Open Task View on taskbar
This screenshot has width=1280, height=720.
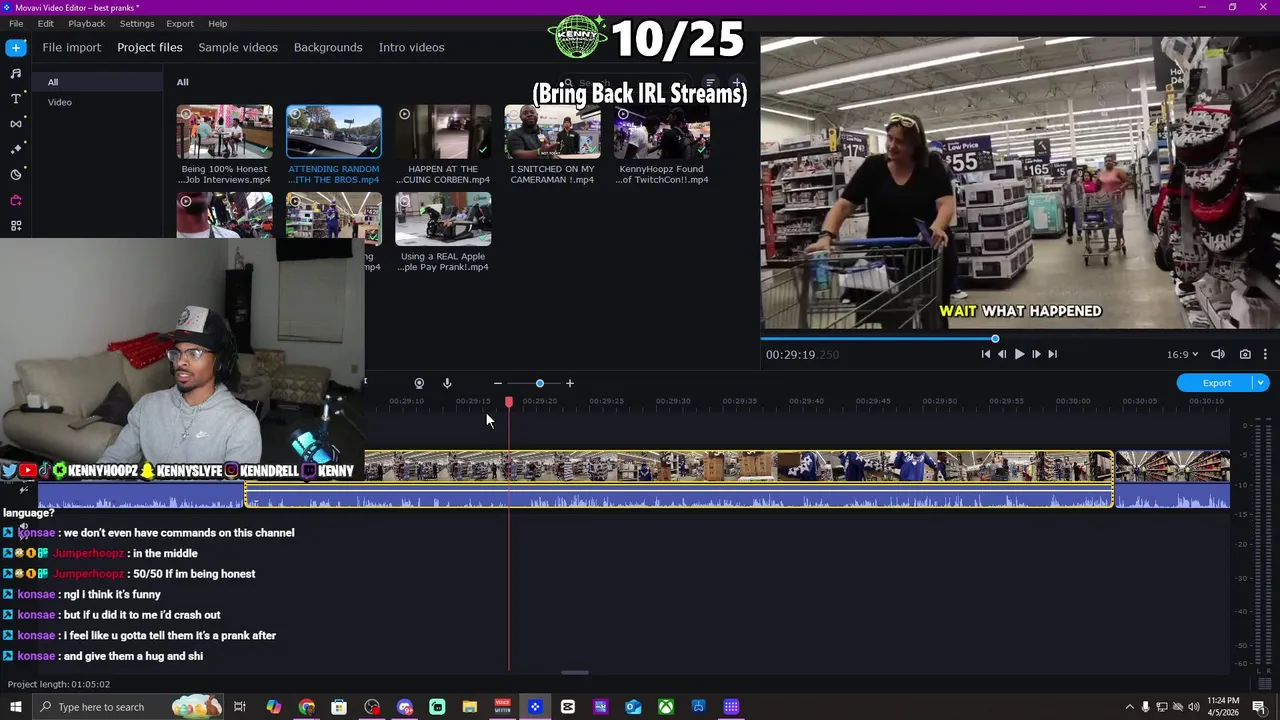pos(240,707)
